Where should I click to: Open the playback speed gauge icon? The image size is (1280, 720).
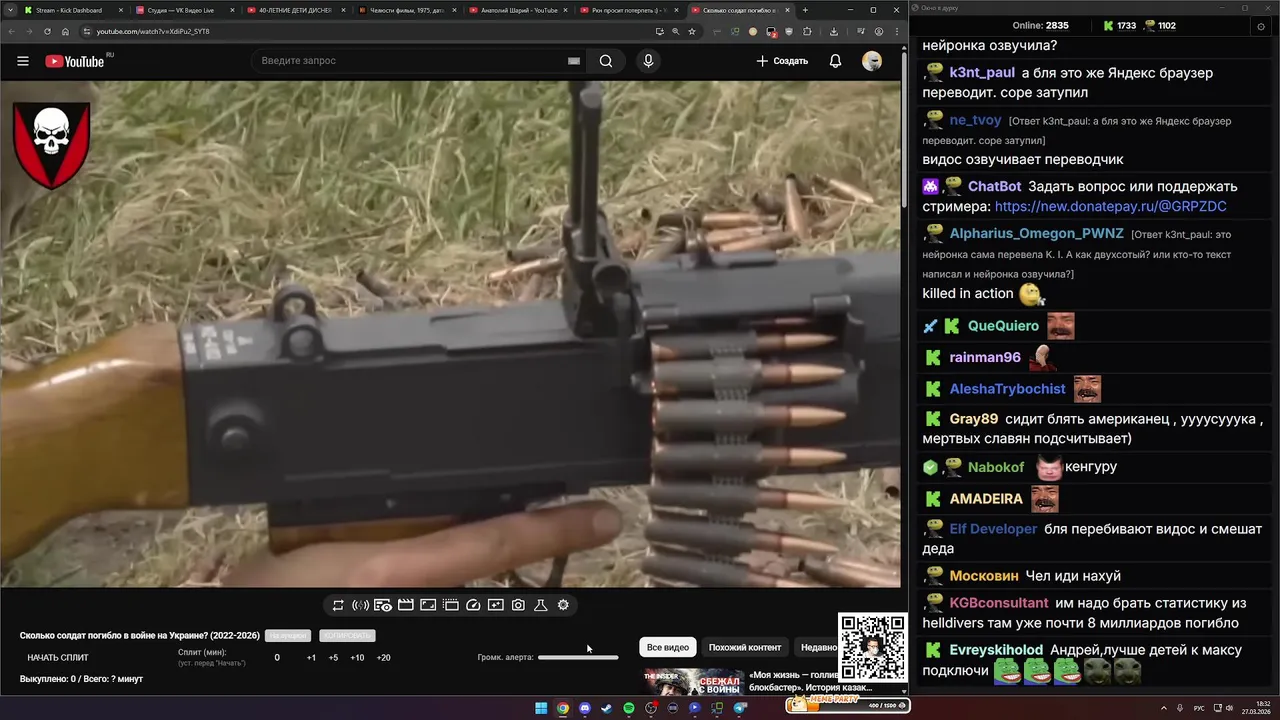(x=473, y=605)
